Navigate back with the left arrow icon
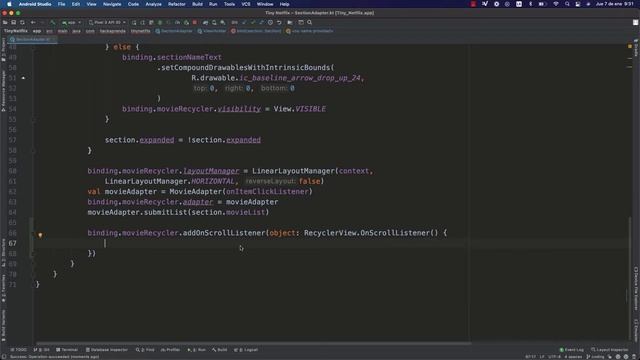Viewport: 640px width, 360px height. 33,22
